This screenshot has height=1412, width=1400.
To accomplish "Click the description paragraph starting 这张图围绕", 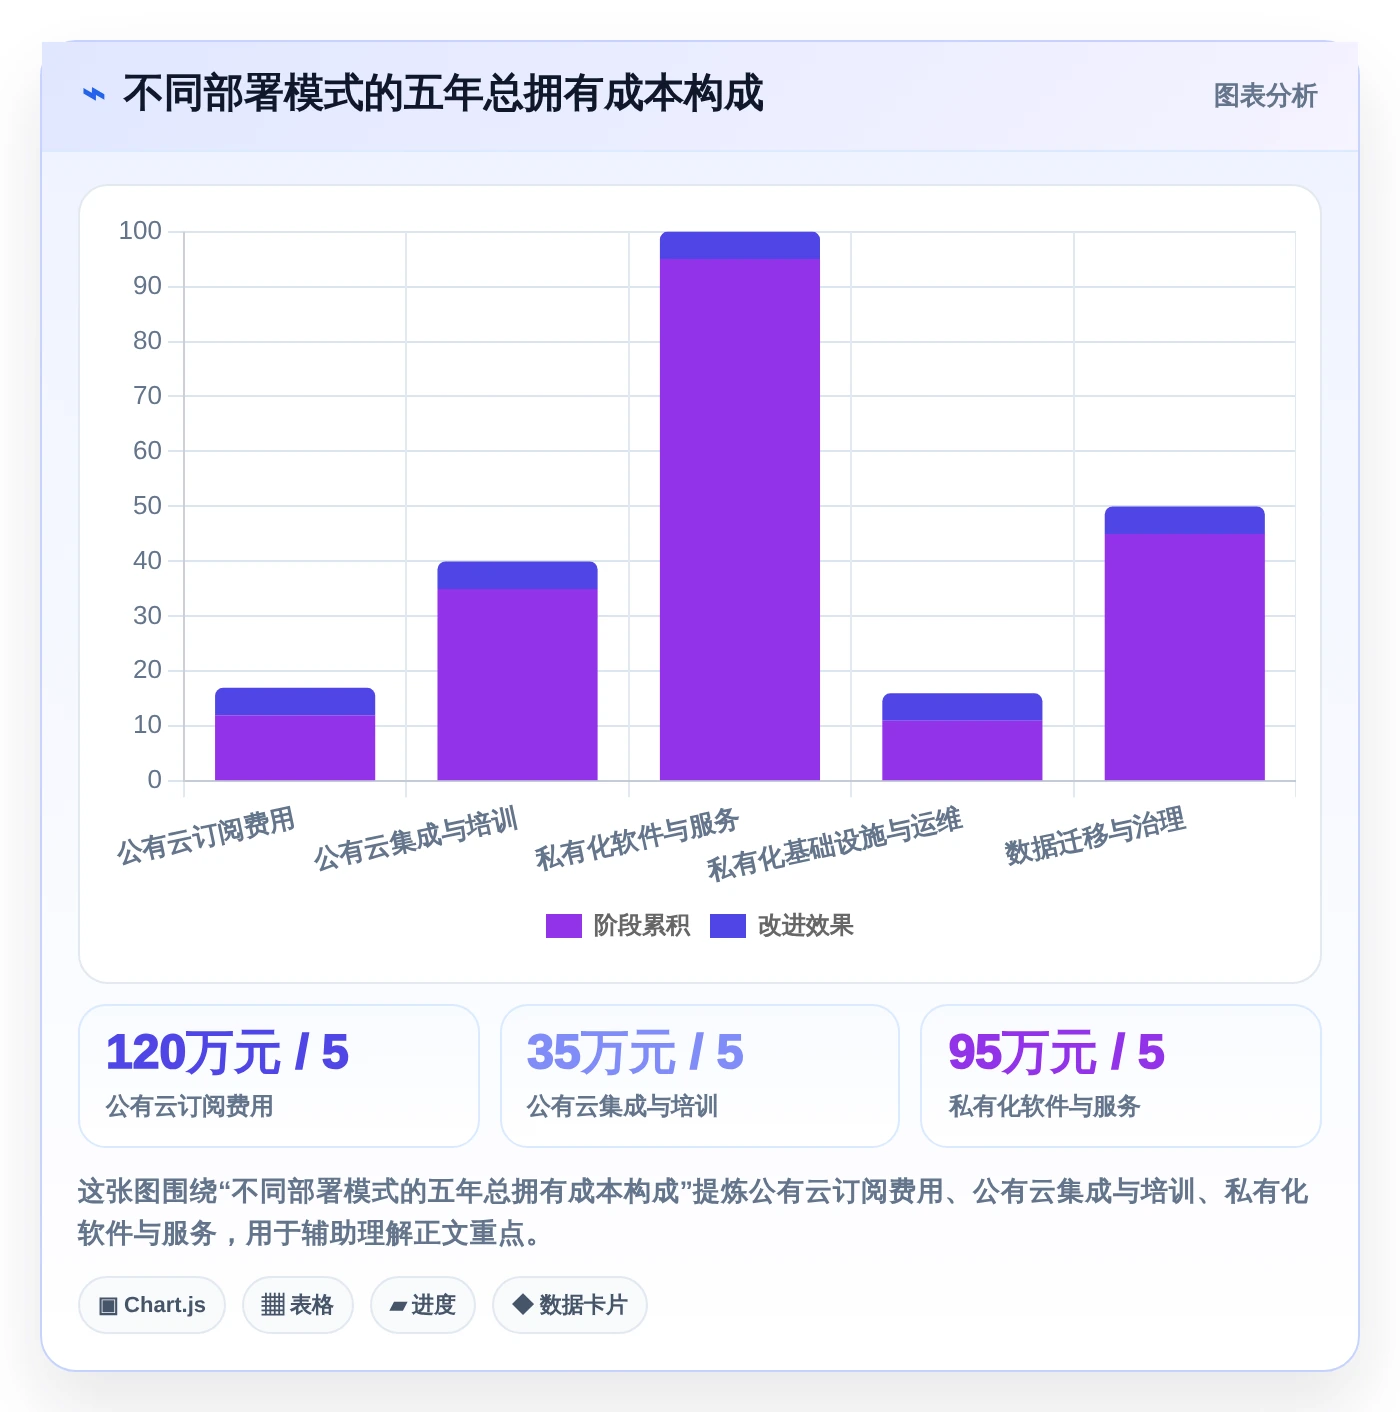I will click(x=693, y=1212).
